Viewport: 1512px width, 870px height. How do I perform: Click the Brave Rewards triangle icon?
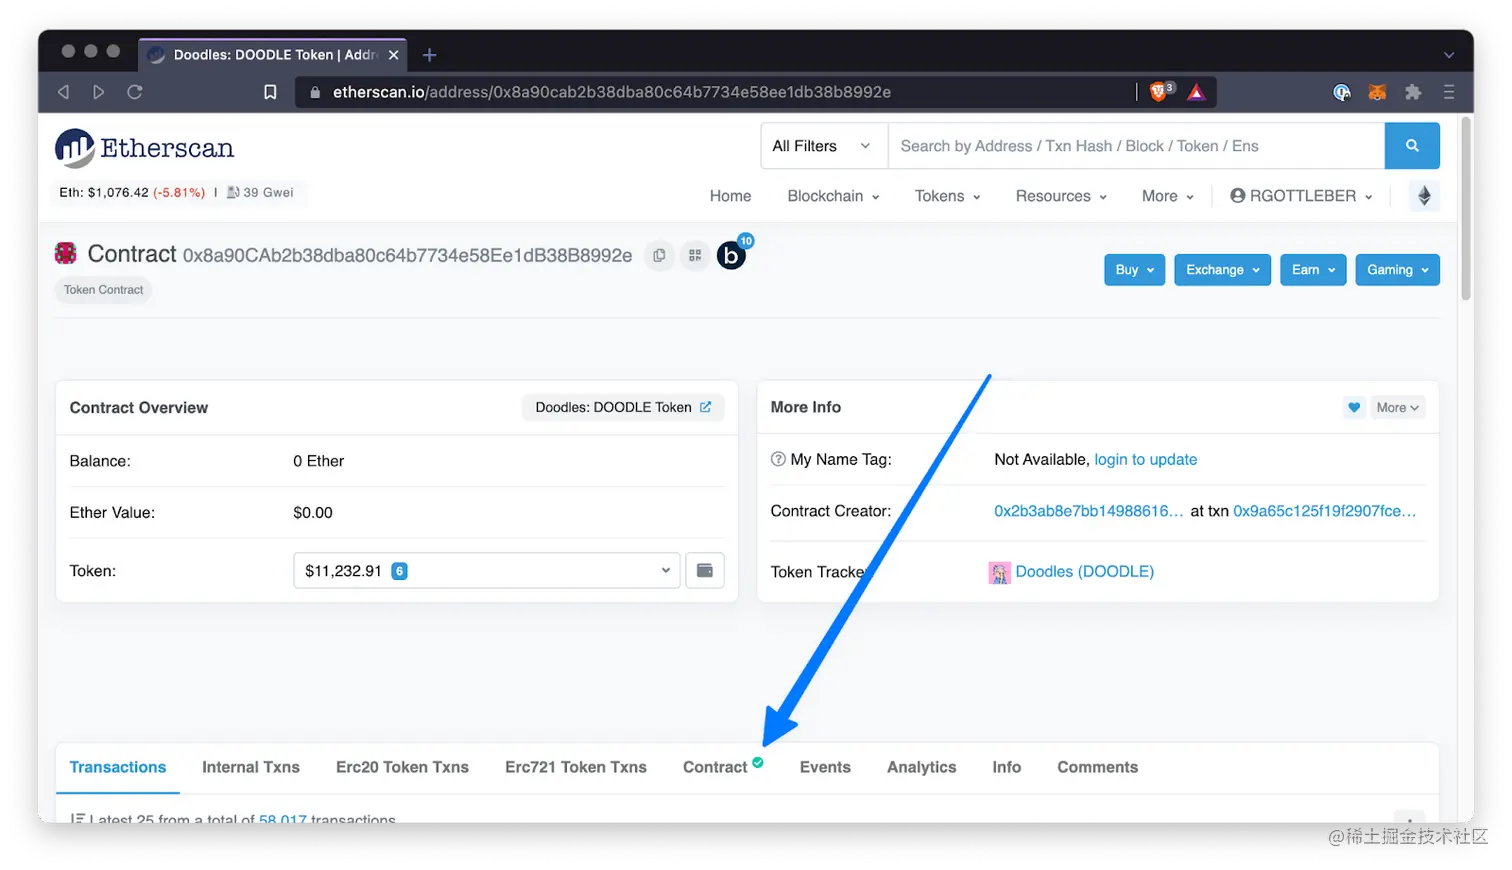(x=1196, y=92)
